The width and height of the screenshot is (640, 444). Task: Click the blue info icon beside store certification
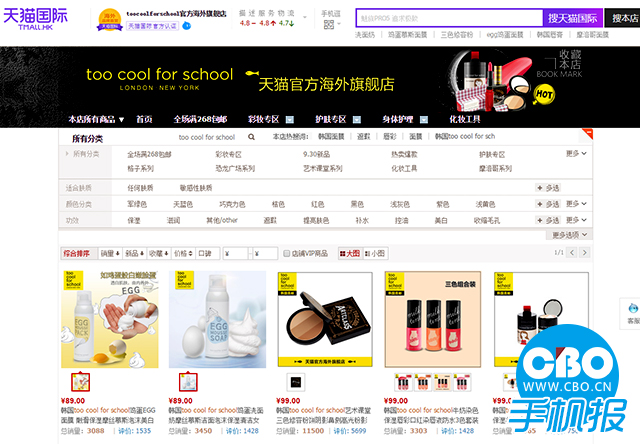coord(187,26)
